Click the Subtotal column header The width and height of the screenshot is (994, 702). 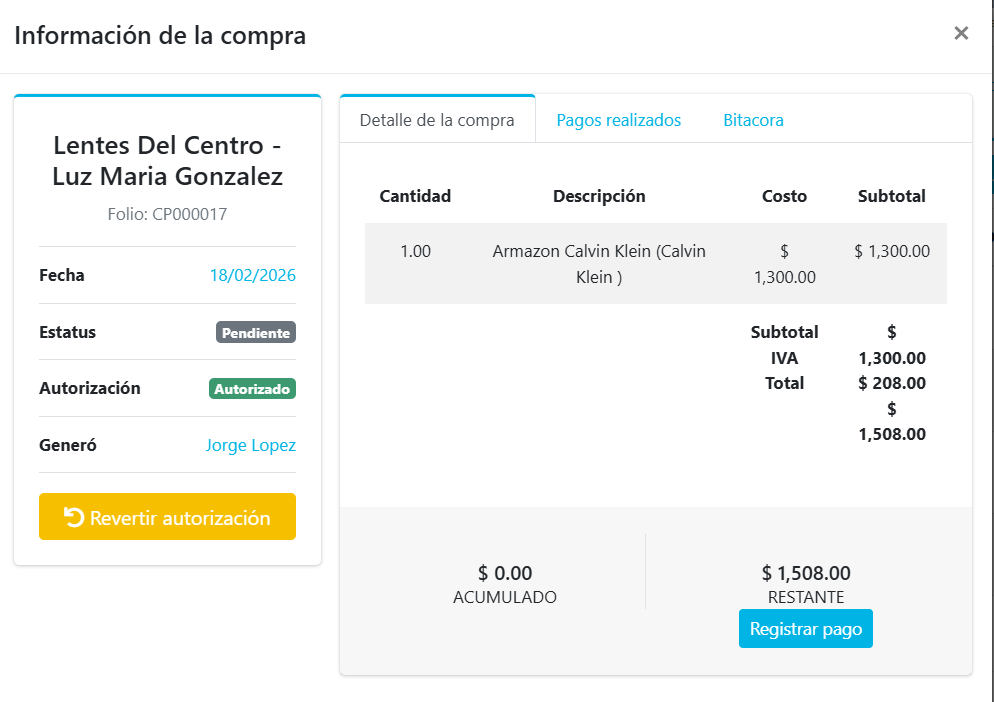tap(891, 196)
